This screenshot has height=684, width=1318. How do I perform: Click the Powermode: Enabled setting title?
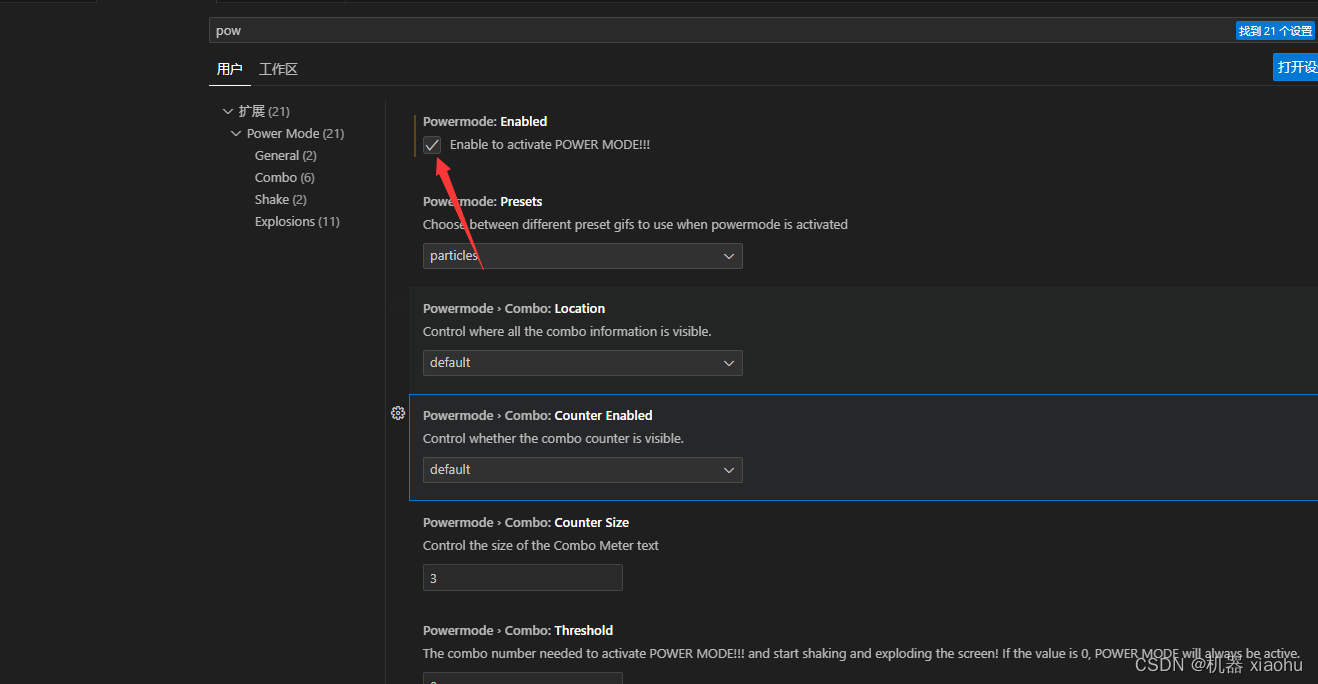click(485, 122)
